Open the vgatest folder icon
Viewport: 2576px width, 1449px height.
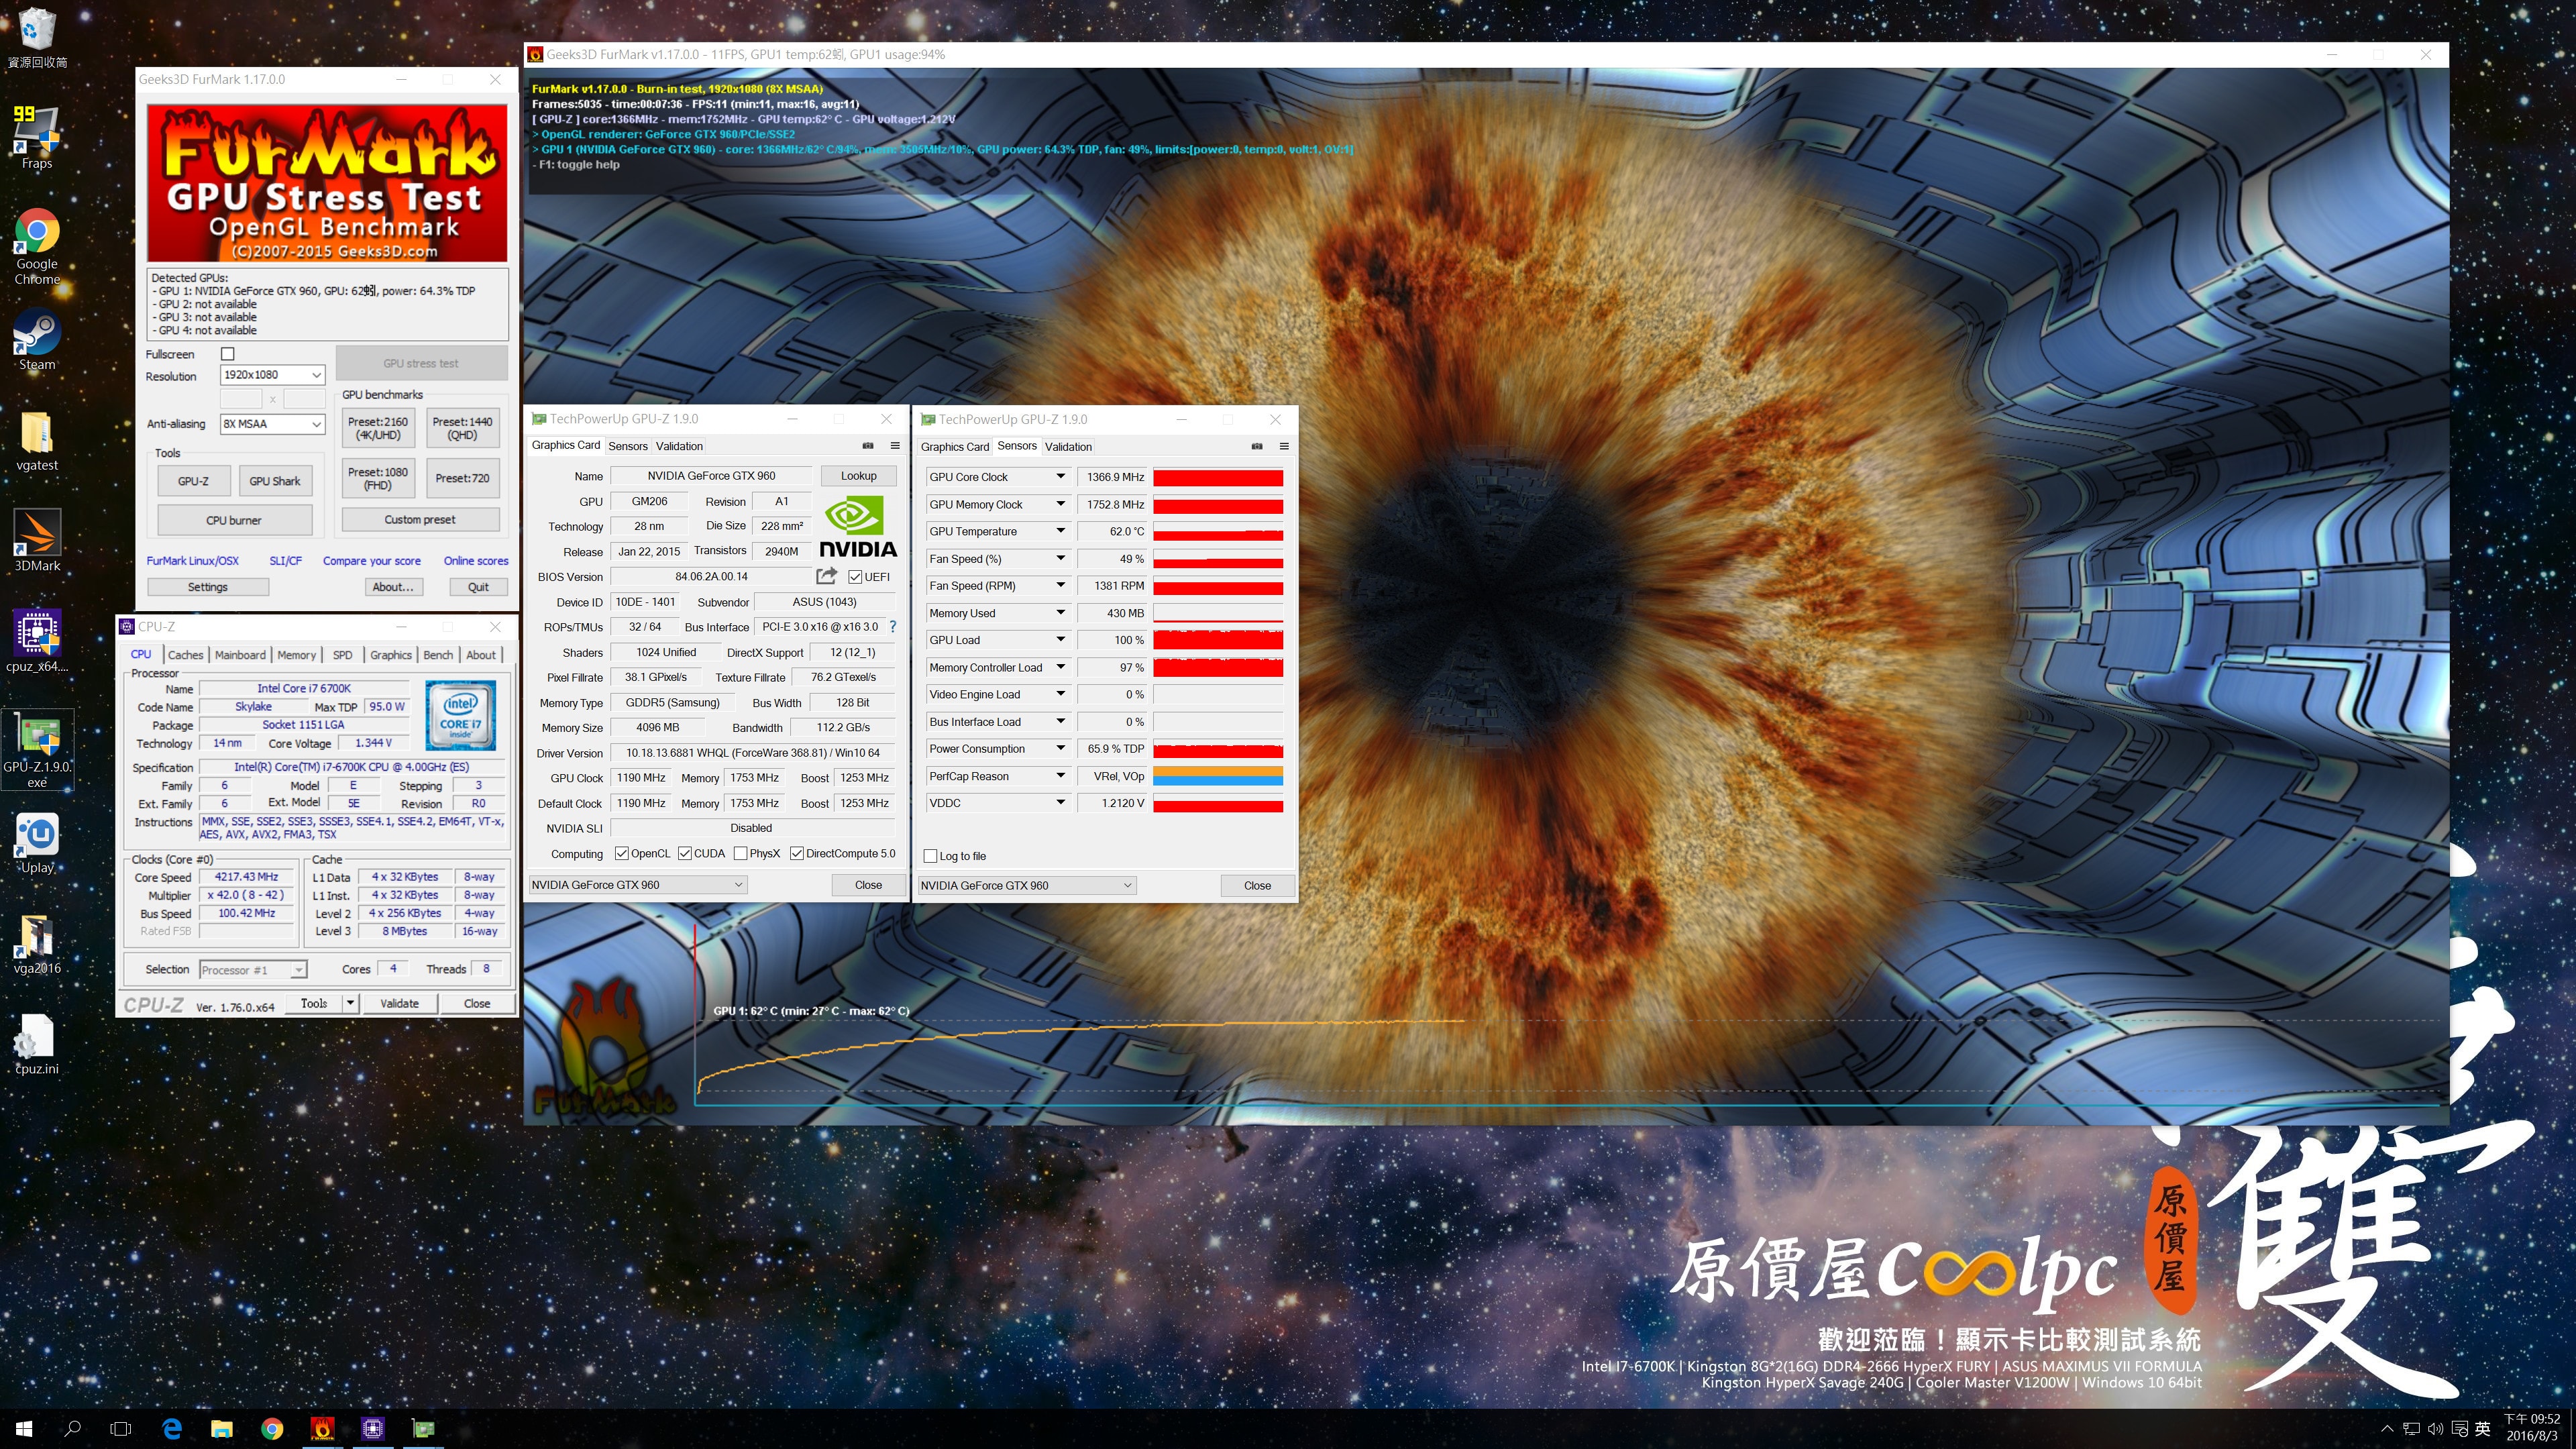37,441
